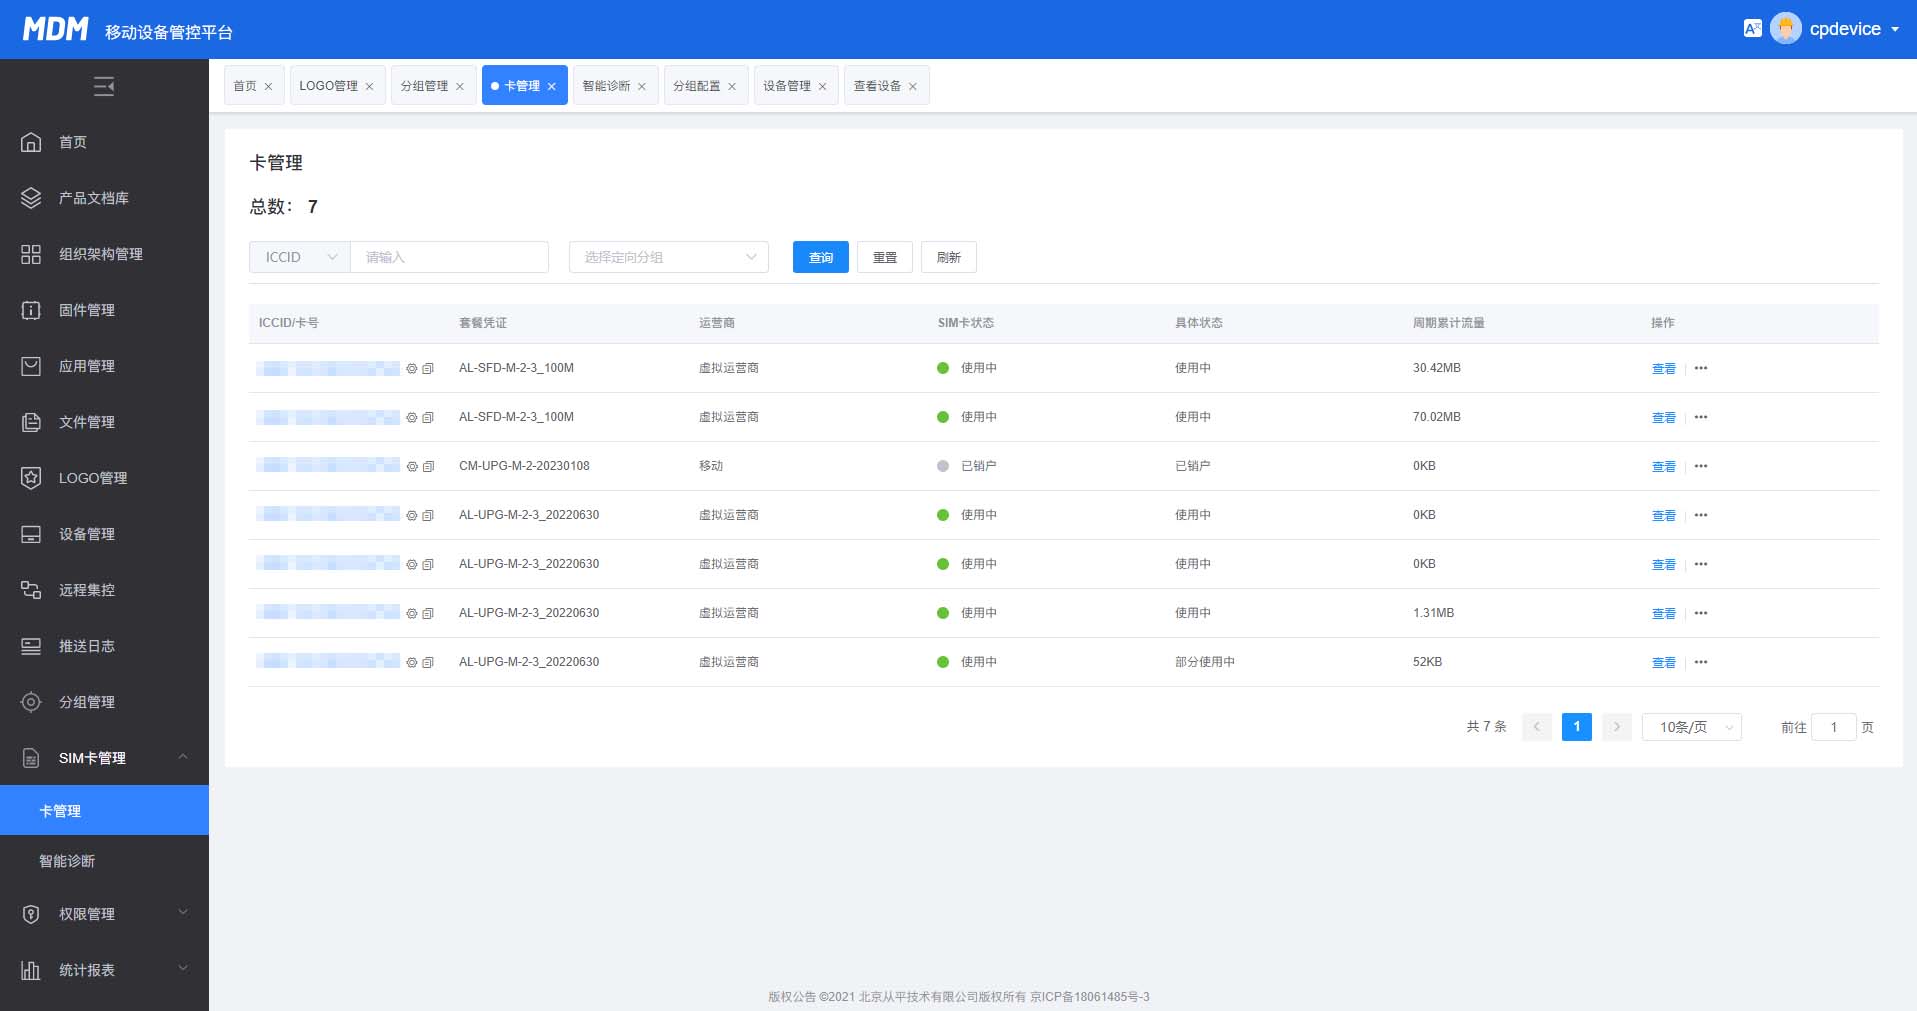Click the gear icon in the 30.42MB row

click(x=411, y=369)
